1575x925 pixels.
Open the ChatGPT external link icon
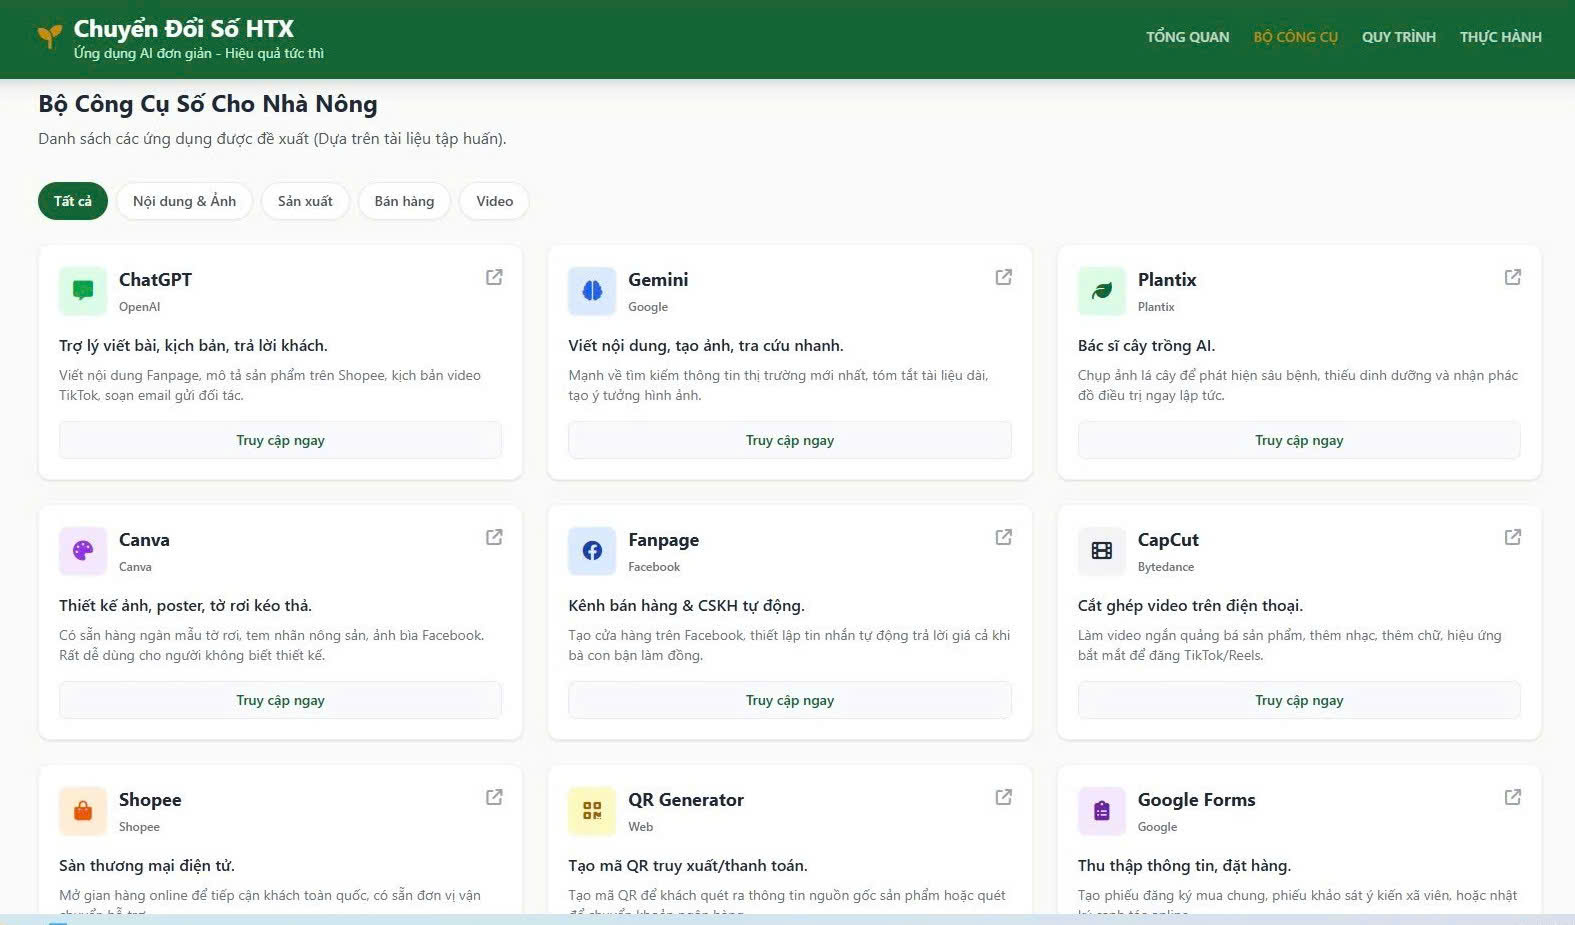coord(494,277)
